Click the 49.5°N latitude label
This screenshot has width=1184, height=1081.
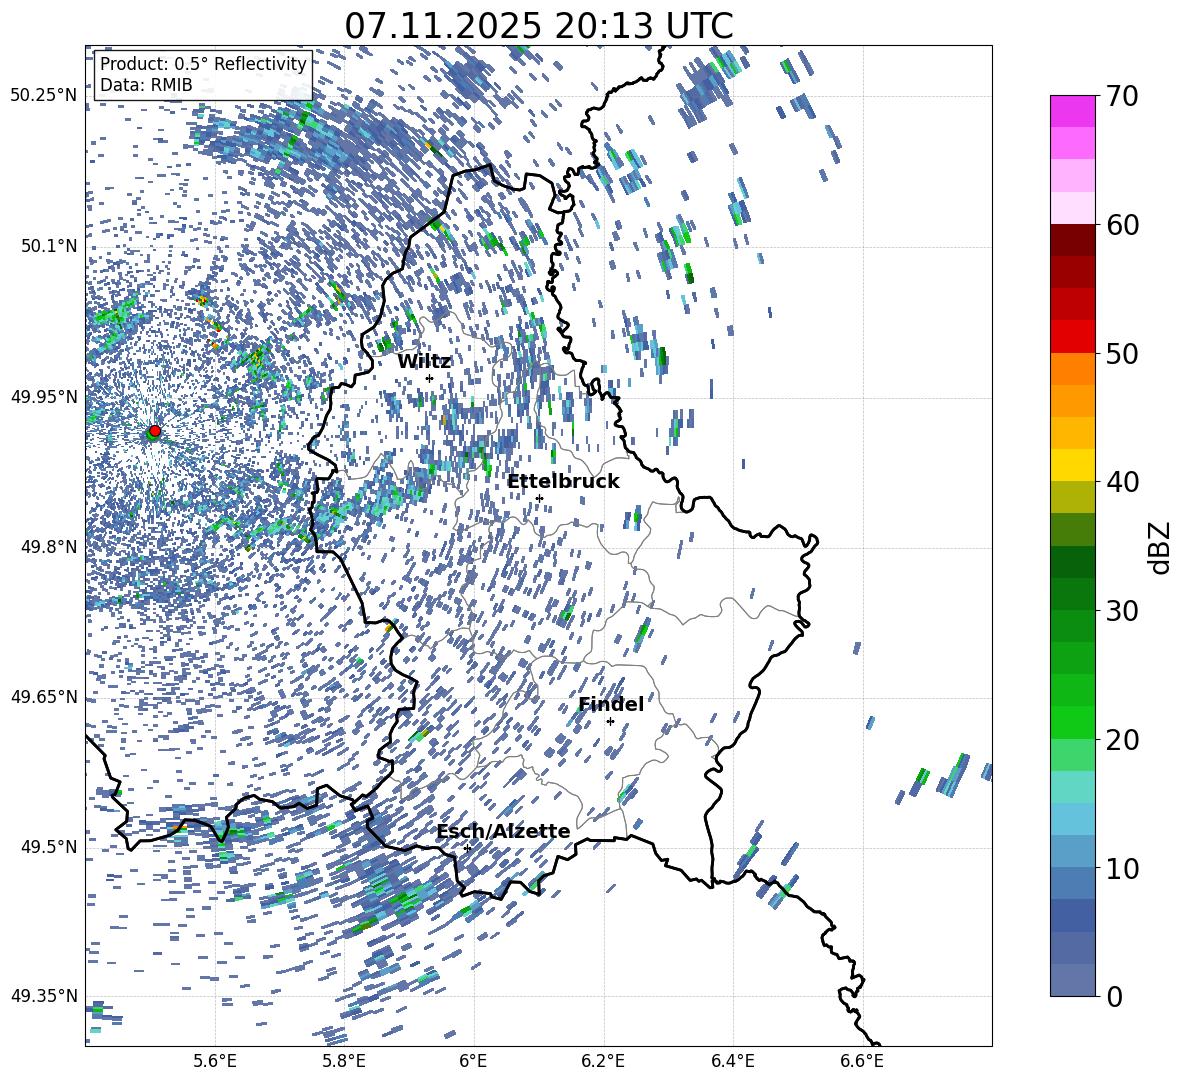click(x=49, y=846)
